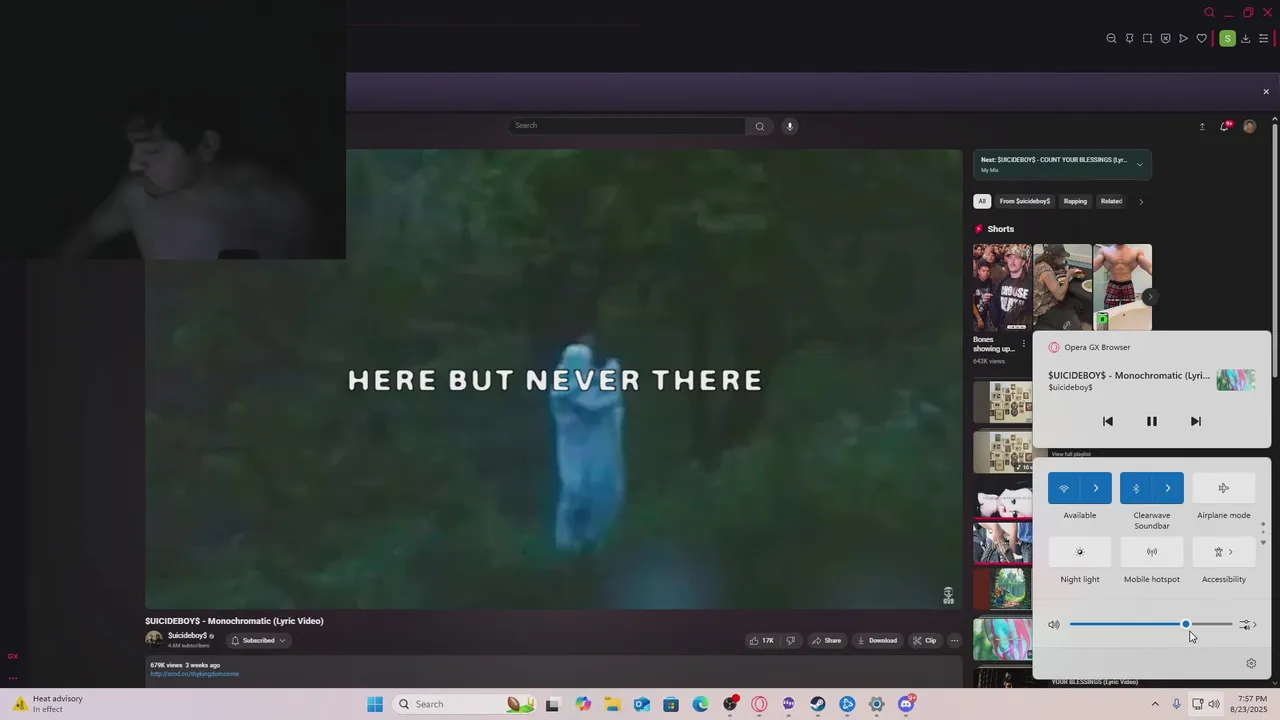
Task: Expand Wi-Fi network list arrow
Action: [1096, 488]
